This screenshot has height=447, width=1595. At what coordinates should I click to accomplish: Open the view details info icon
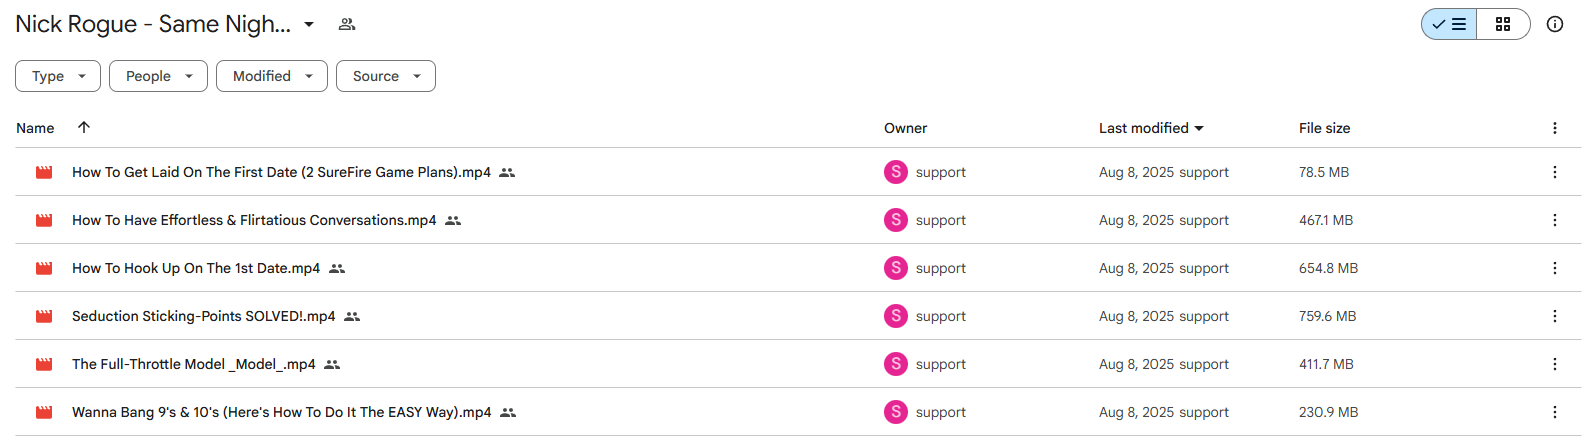pyautogui.click(x=1554, y=24)
